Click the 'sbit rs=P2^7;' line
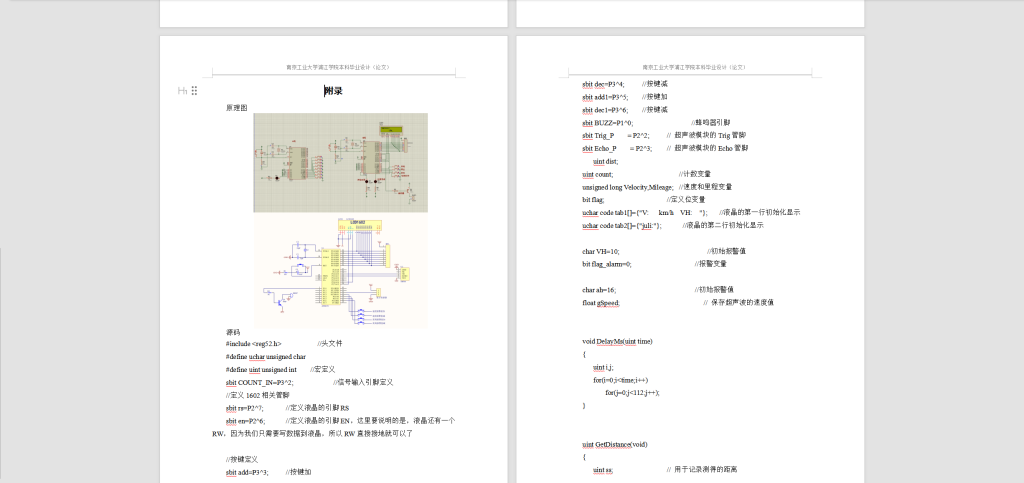Viewport: 1024px width, 483px height. [x=245, y=408]
